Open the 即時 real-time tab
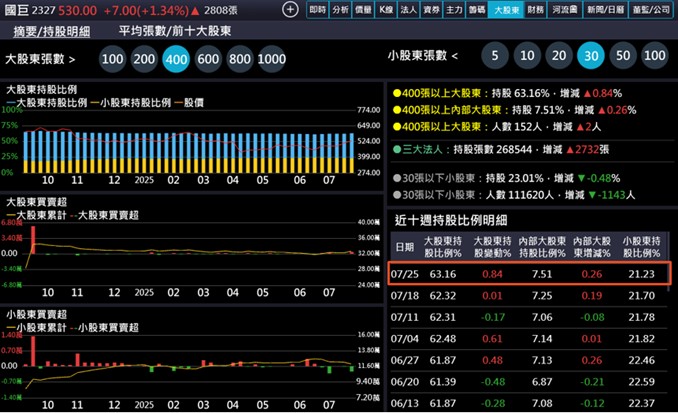 pos(318,9)
